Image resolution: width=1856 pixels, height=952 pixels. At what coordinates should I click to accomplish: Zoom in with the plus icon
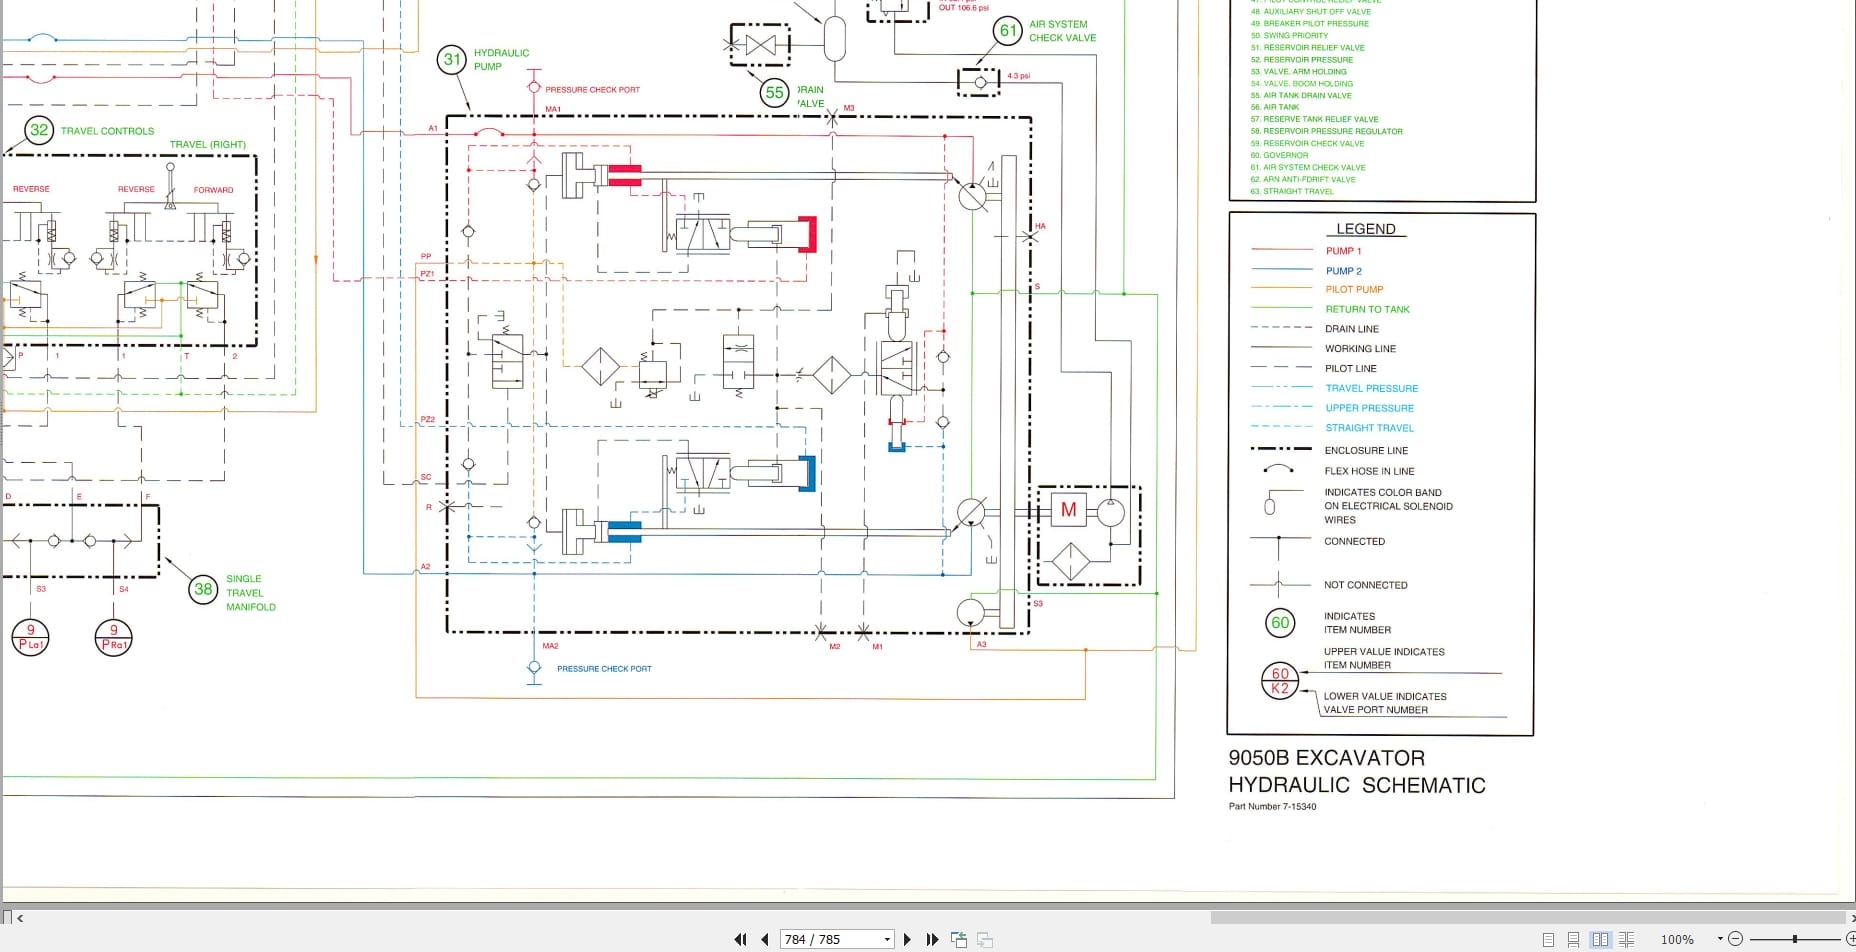point(1852,939)
